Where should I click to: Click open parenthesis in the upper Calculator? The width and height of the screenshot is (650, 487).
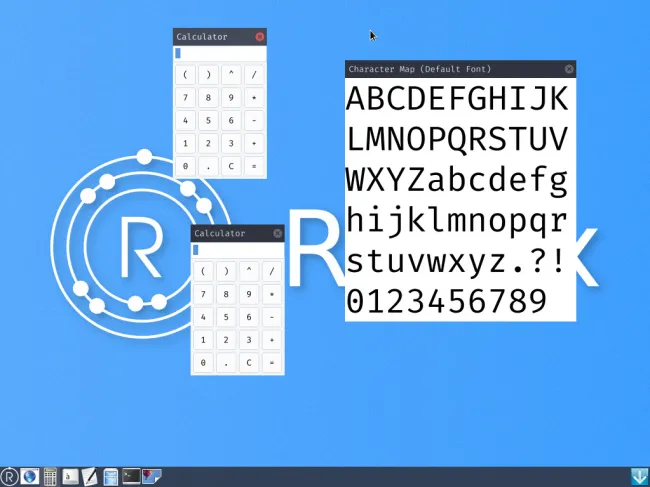tap(185, 75)
